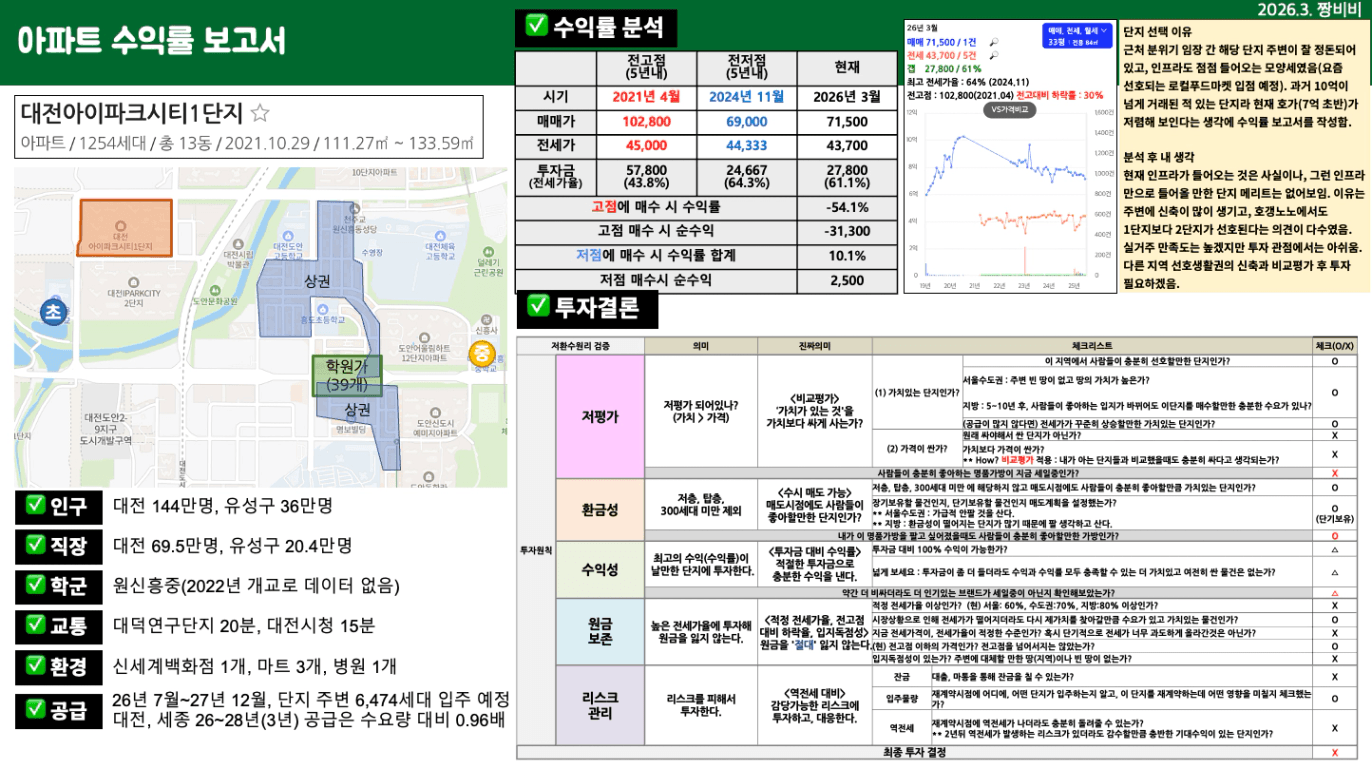Click the 전고대비 하락률 : 30% text
The image size is (1372, 769).
(x=1059, y=95)
